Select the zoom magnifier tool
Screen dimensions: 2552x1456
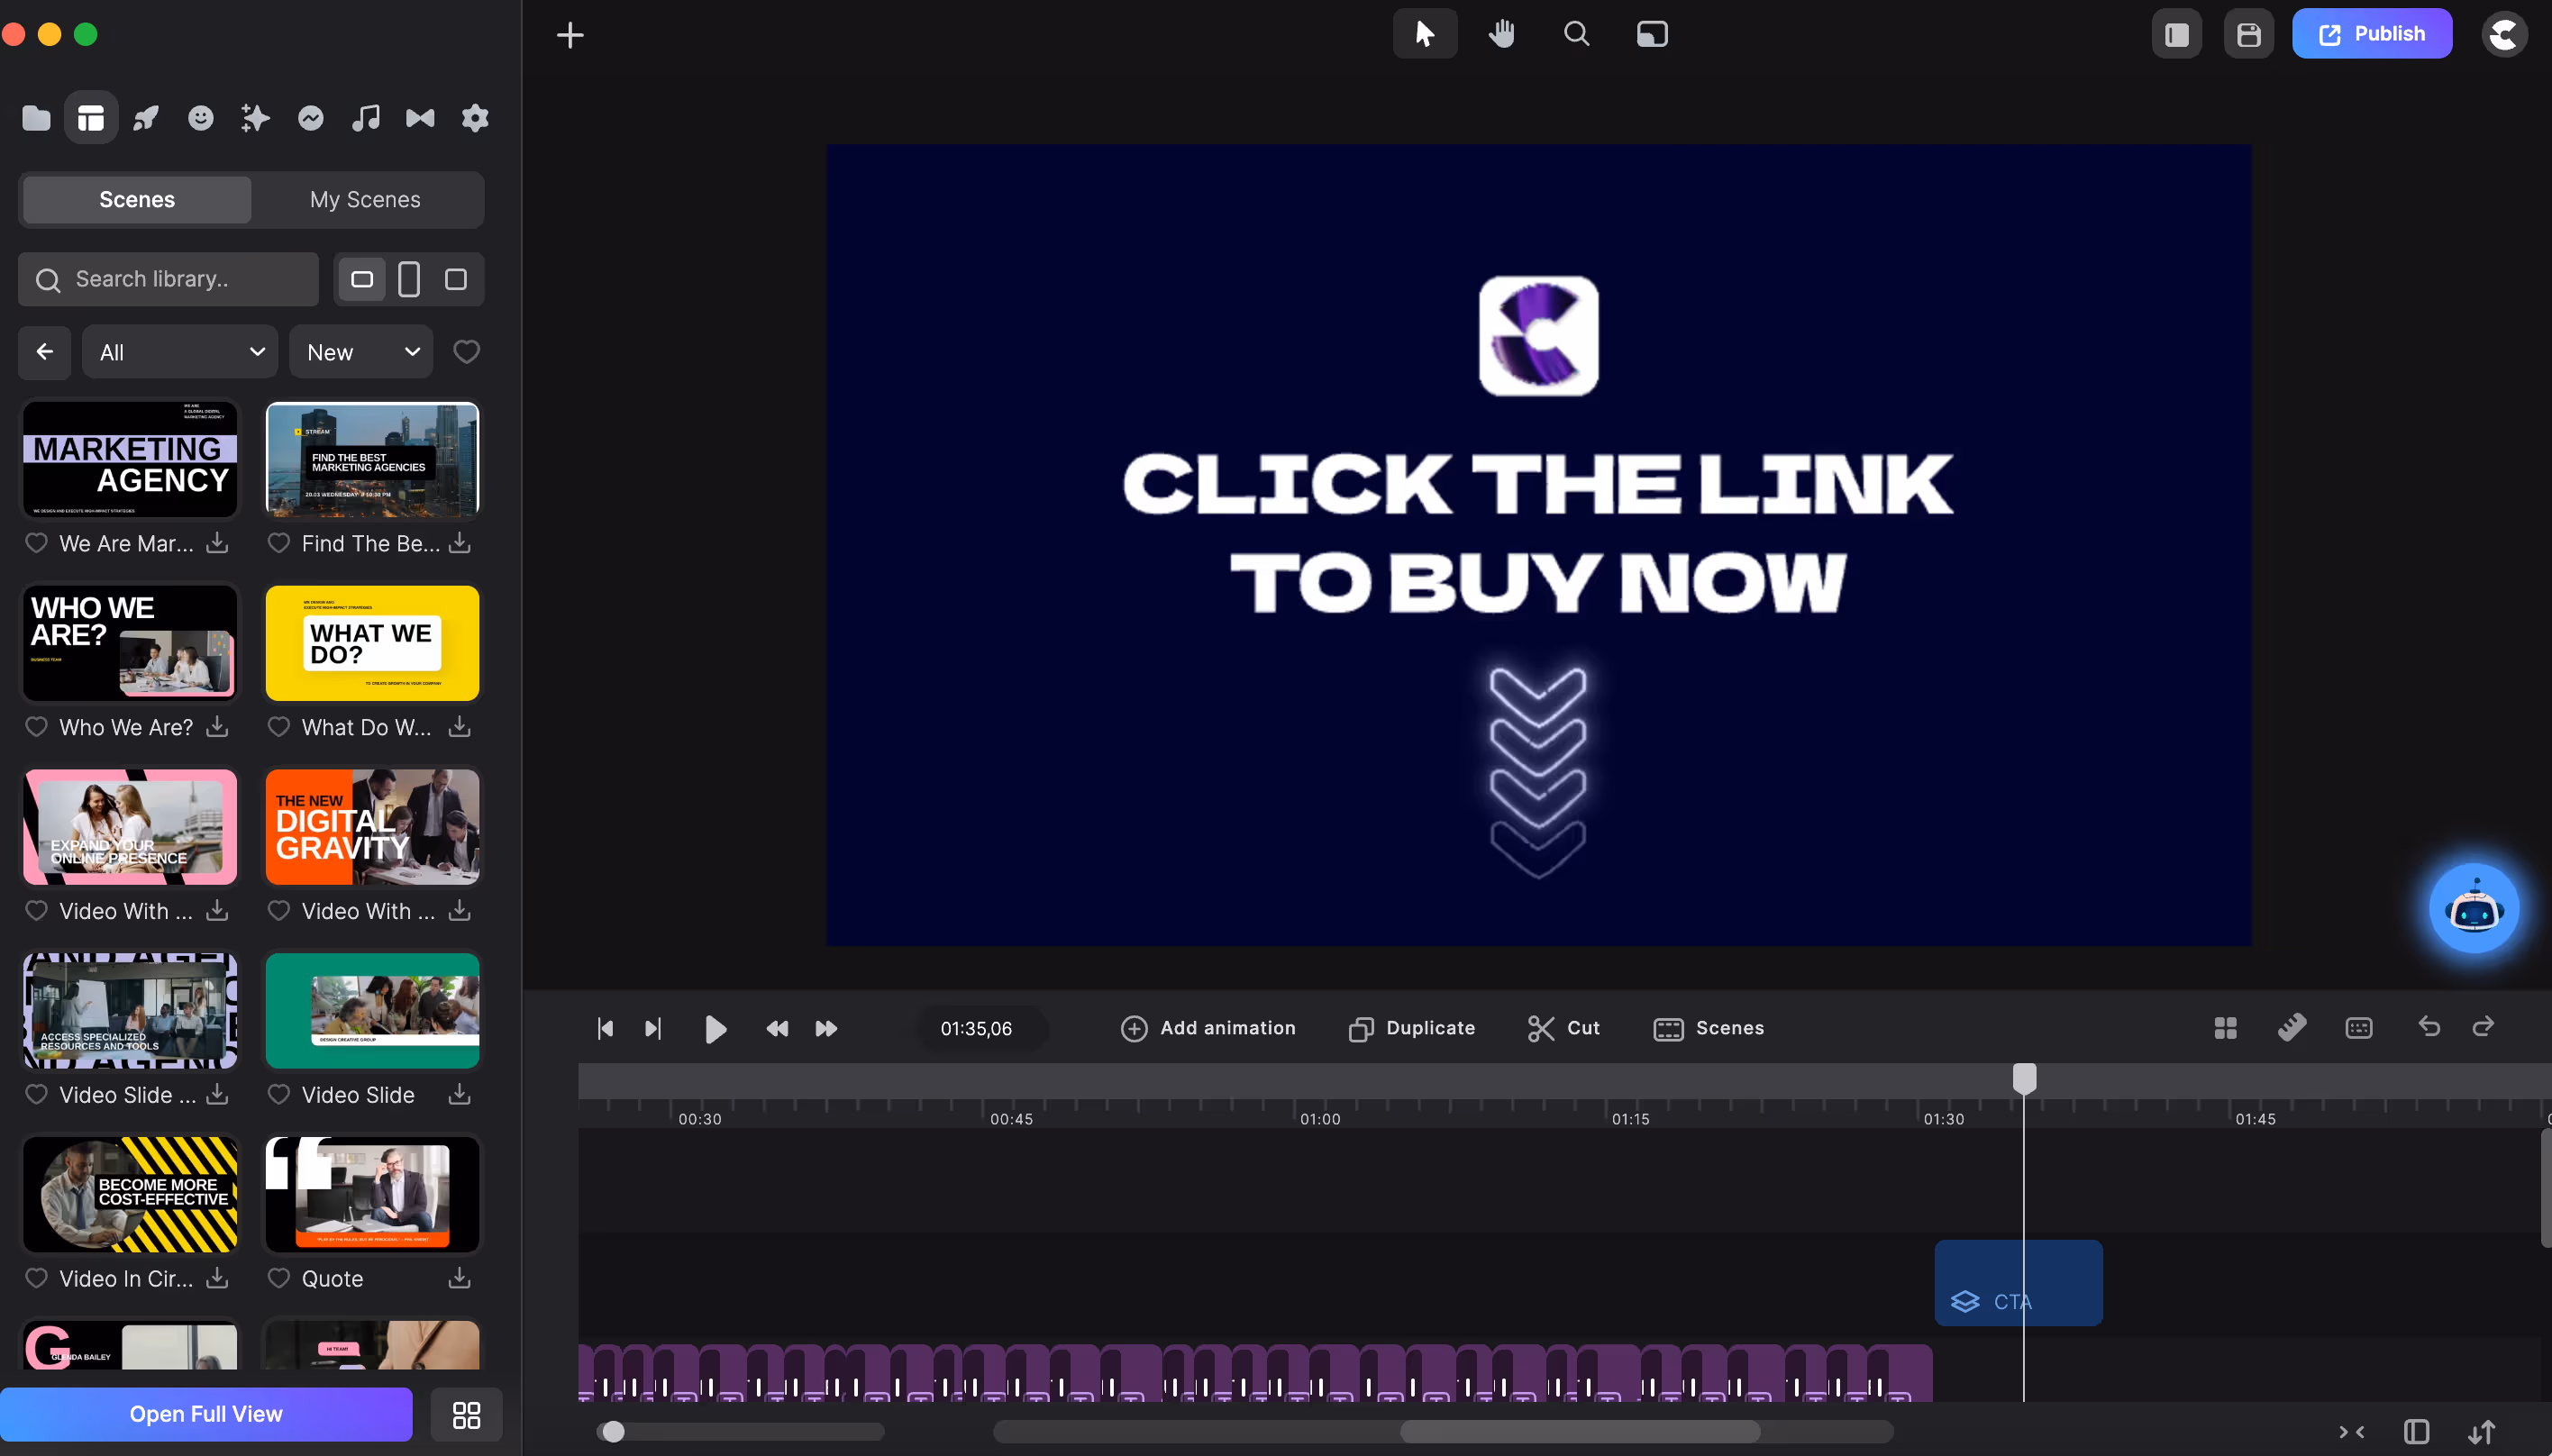point(1576,34)
